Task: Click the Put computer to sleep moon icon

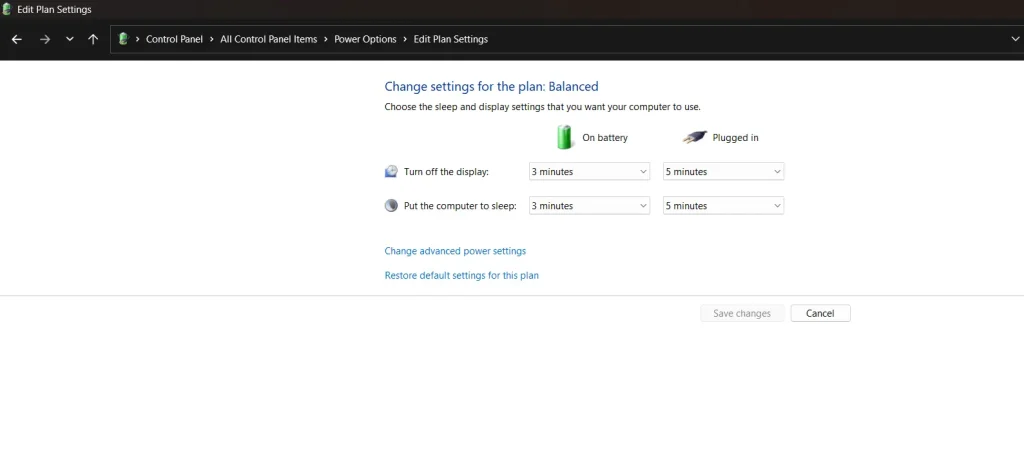Action: pos(391,206)
